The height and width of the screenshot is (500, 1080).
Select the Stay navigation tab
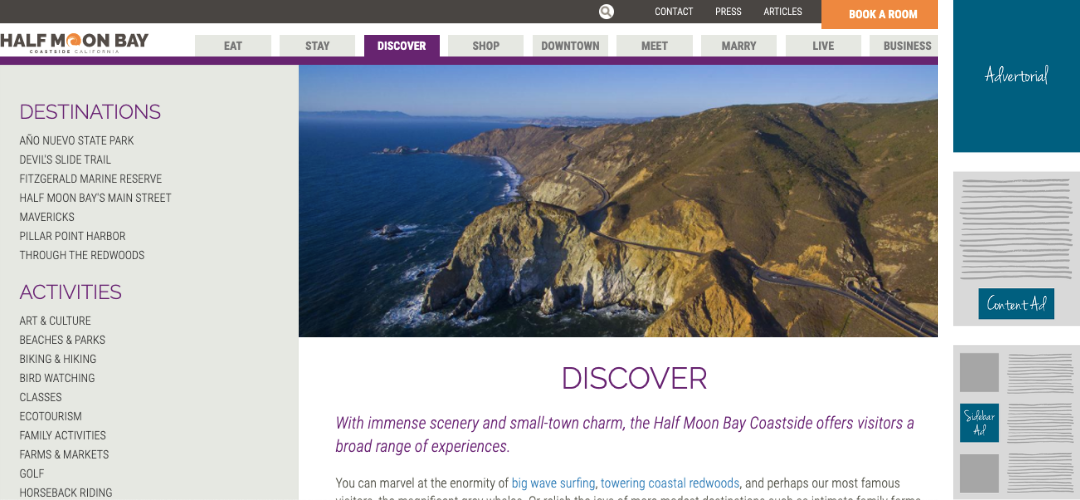click(317, 46)
